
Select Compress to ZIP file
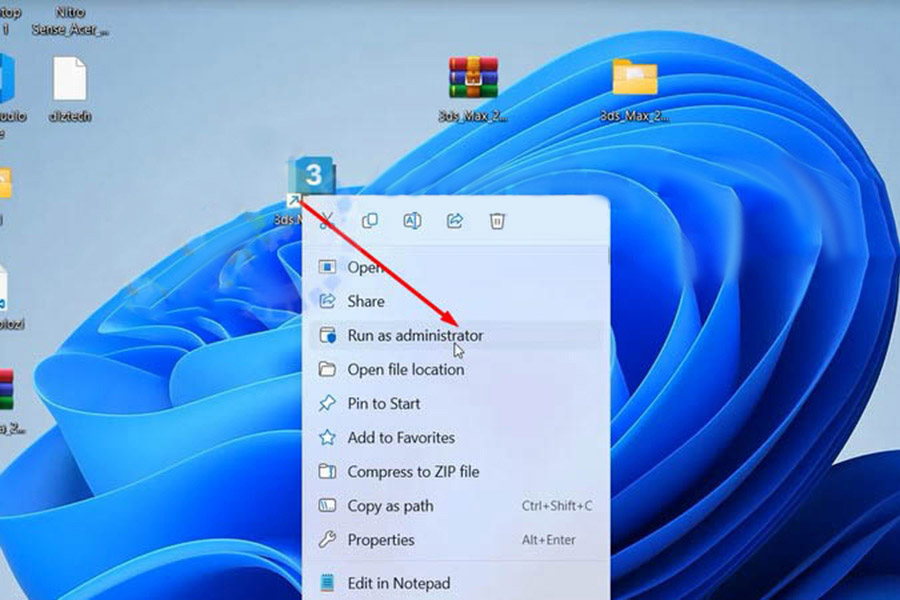click(412, 471)
